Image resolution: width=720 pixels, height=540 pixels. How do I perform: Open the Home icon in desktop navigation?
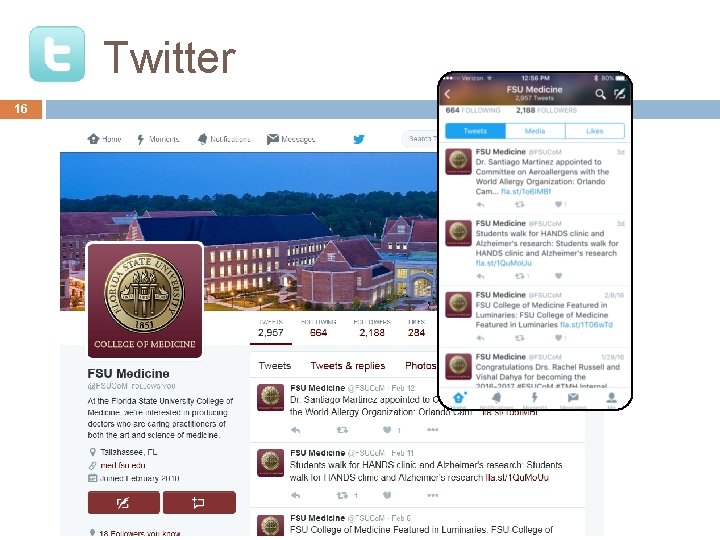point(93,139)
